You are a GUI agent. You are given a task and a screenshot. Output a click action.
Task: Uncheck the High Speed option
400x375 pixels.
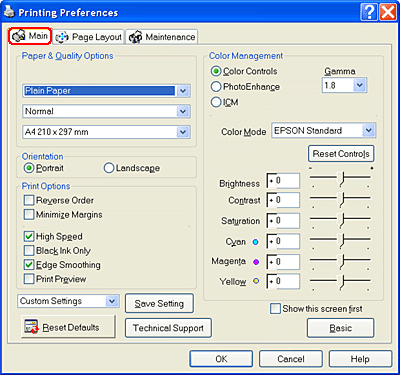pyautogui.click(x=29, y=236)
